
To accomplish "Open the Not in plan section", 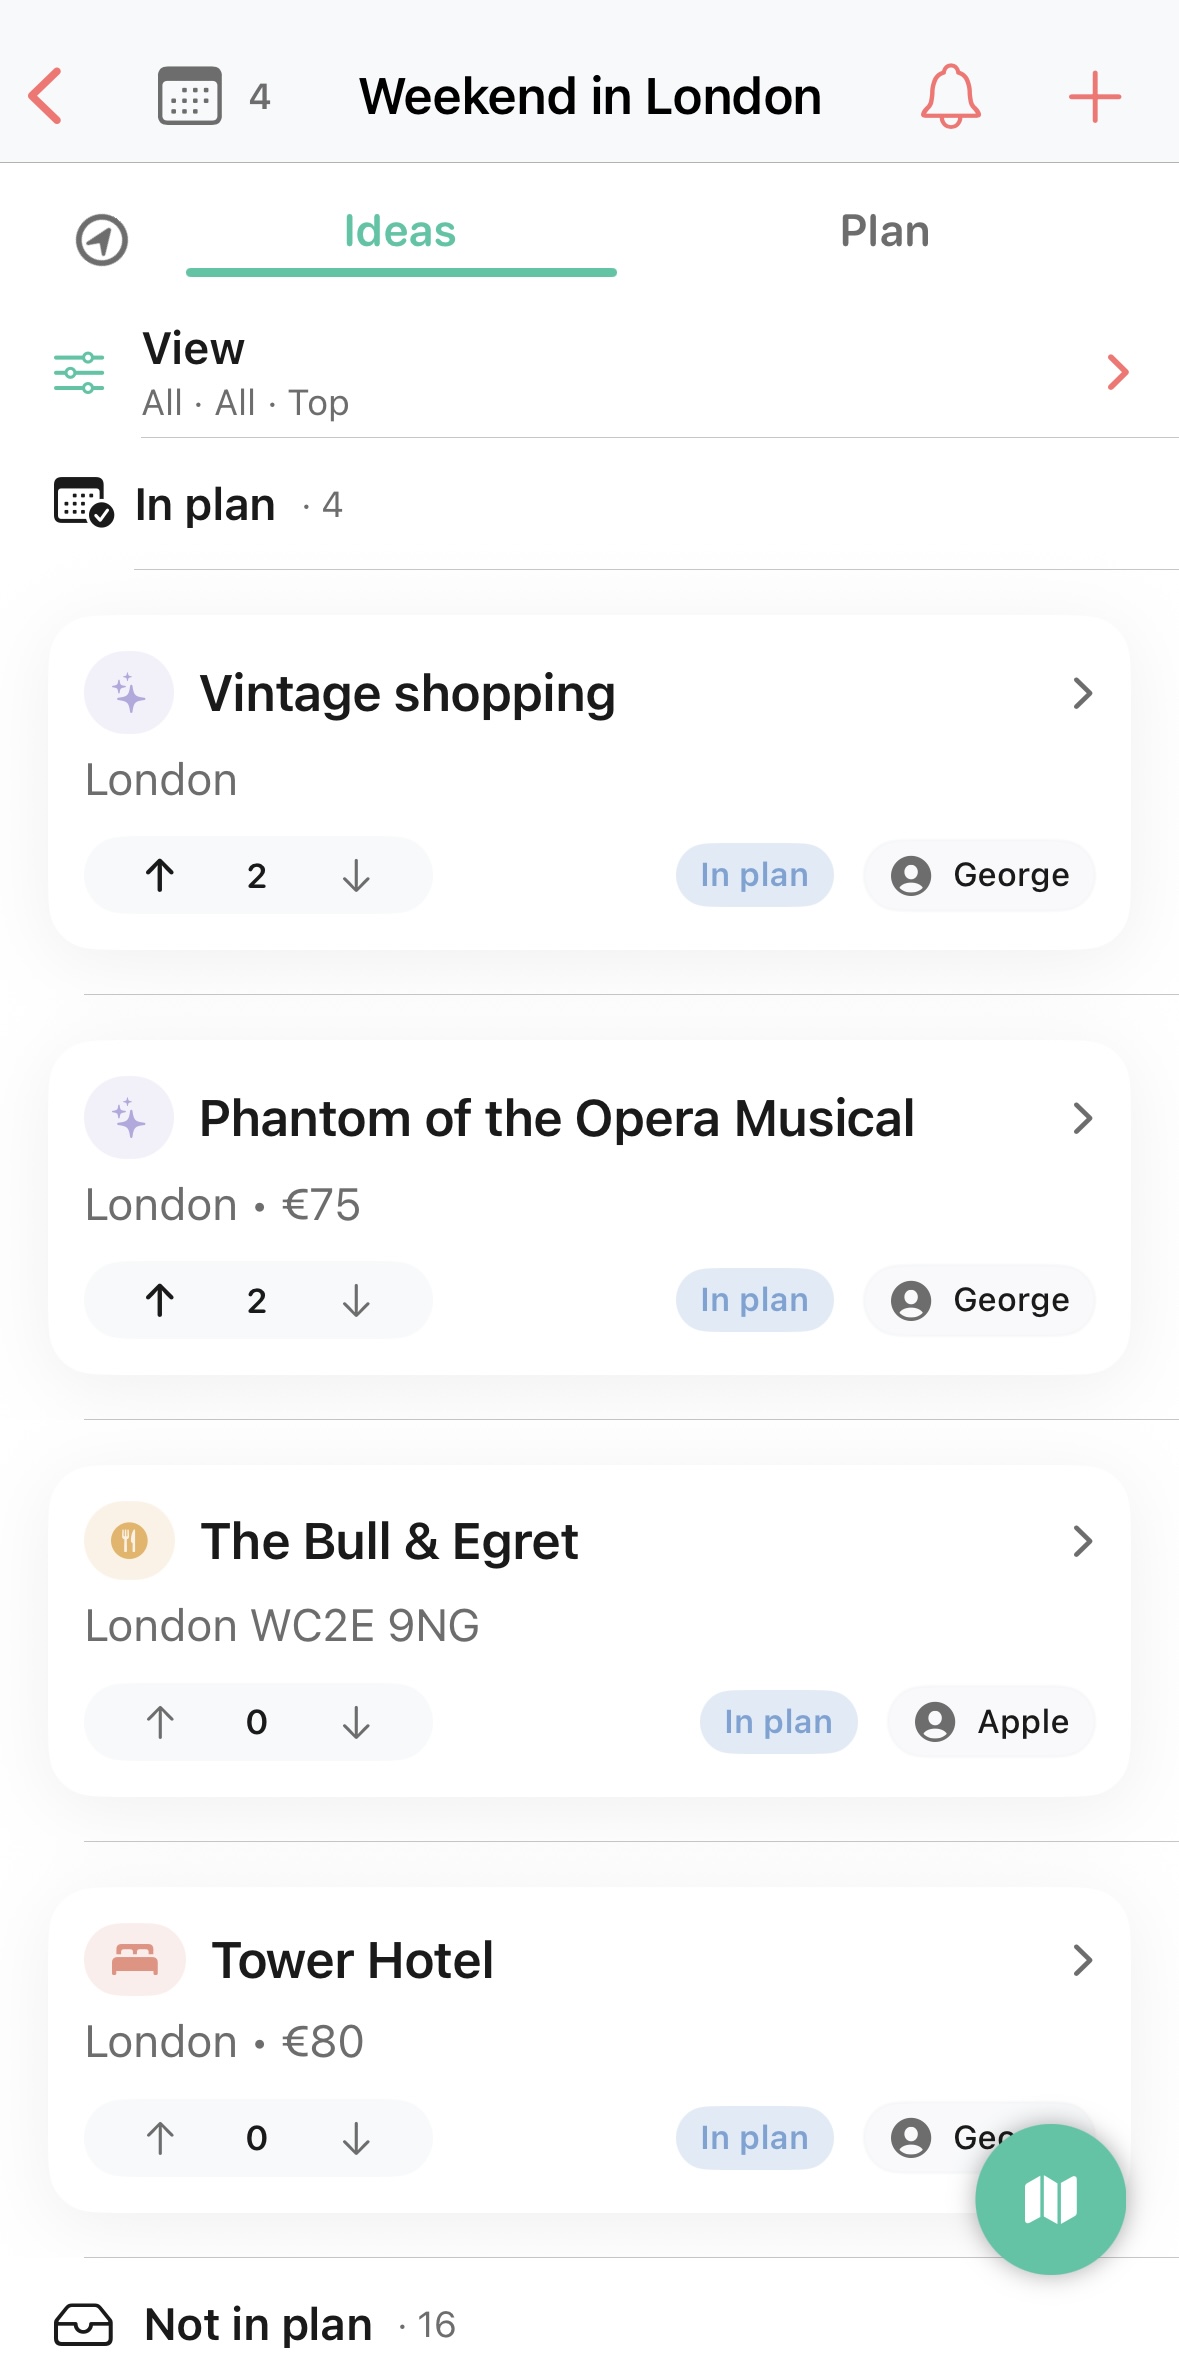I will pyautogui.click(x=258, y=2325).
